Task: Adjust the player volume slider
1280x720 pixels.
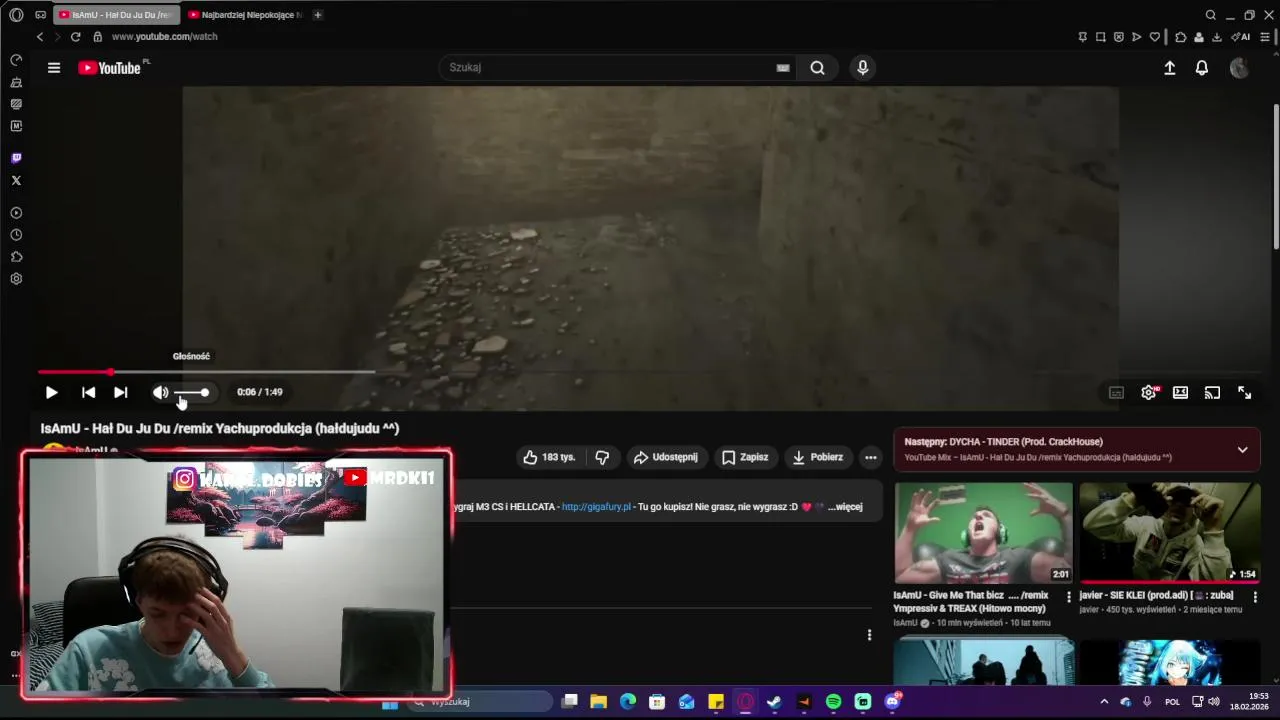Action: click(192, 393)
